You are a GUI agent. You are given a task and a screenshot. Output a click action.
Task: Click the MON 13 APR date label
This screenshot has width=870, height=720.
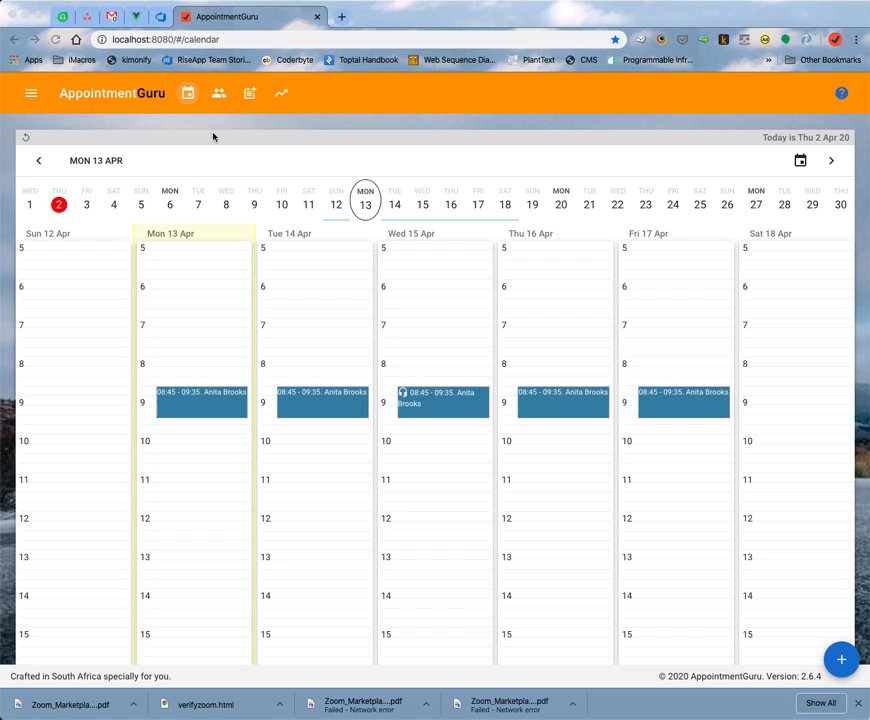pos(96,161)
